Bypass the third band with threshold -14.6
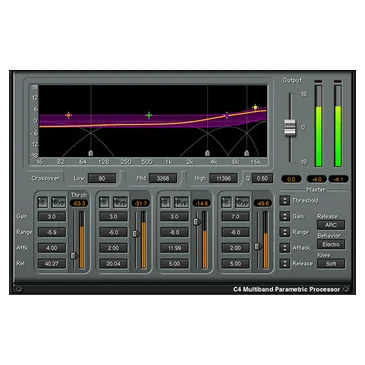365x365 pixels. pos(181,202)
